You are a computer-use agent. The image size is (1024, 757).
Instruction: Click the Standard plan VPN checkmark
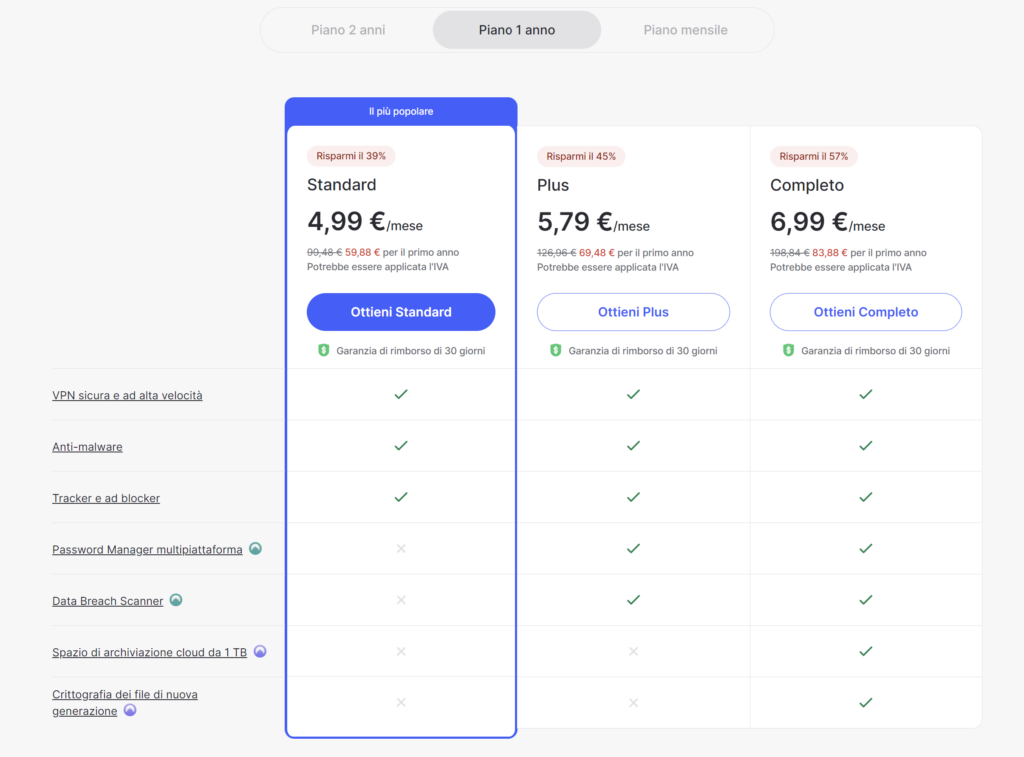(401, 394)
